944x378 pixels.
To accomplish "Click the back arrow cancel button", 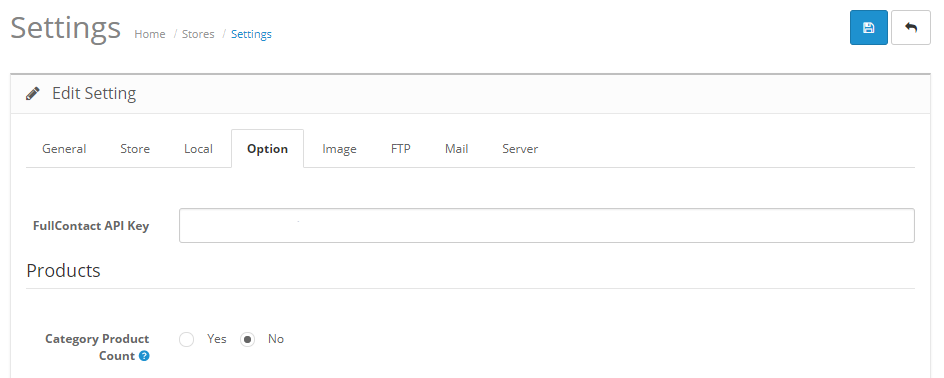I will (910, 28).
